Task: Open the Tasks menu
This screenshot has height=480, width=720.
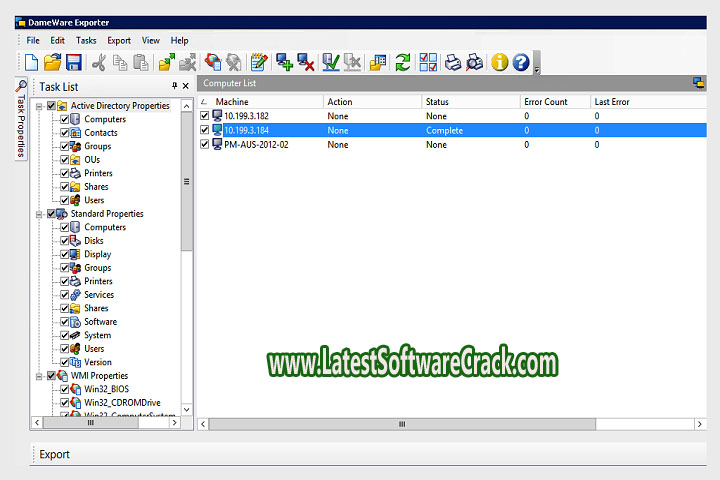Action: pos(86,41)
